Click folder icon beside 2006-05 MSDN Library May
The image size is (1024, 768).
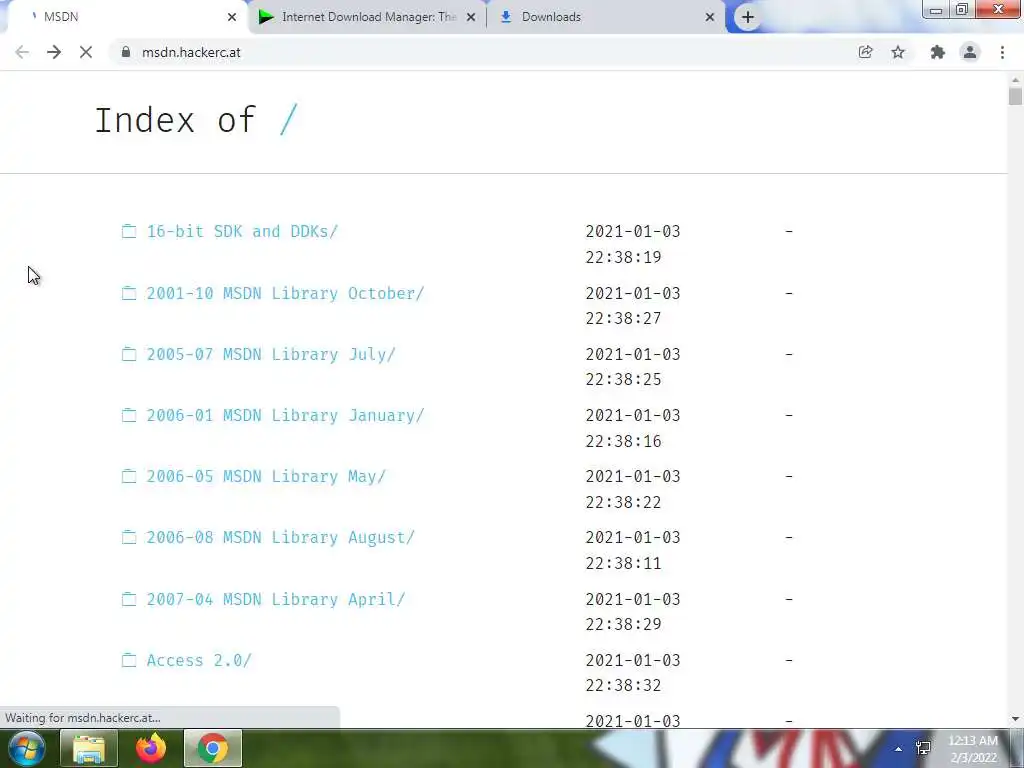click(x=129, y=476)
